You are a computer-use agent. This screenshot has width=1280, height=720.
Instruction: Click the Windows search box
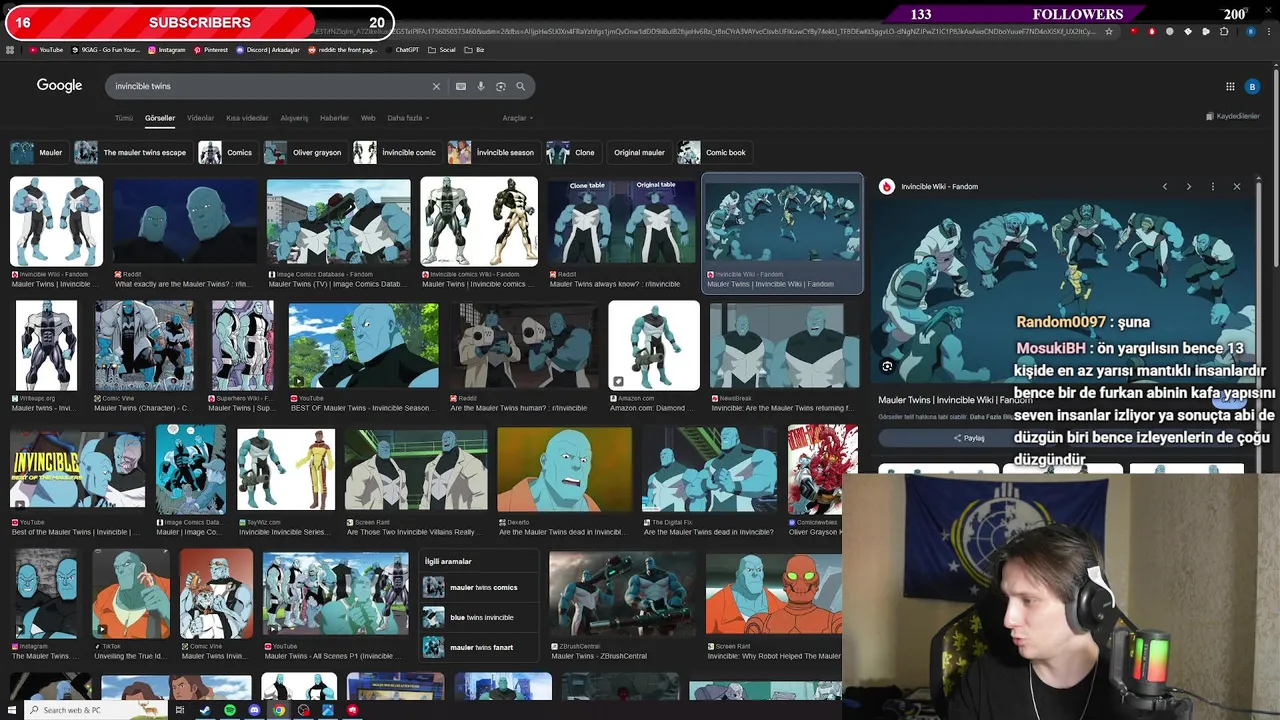(95, 710)
